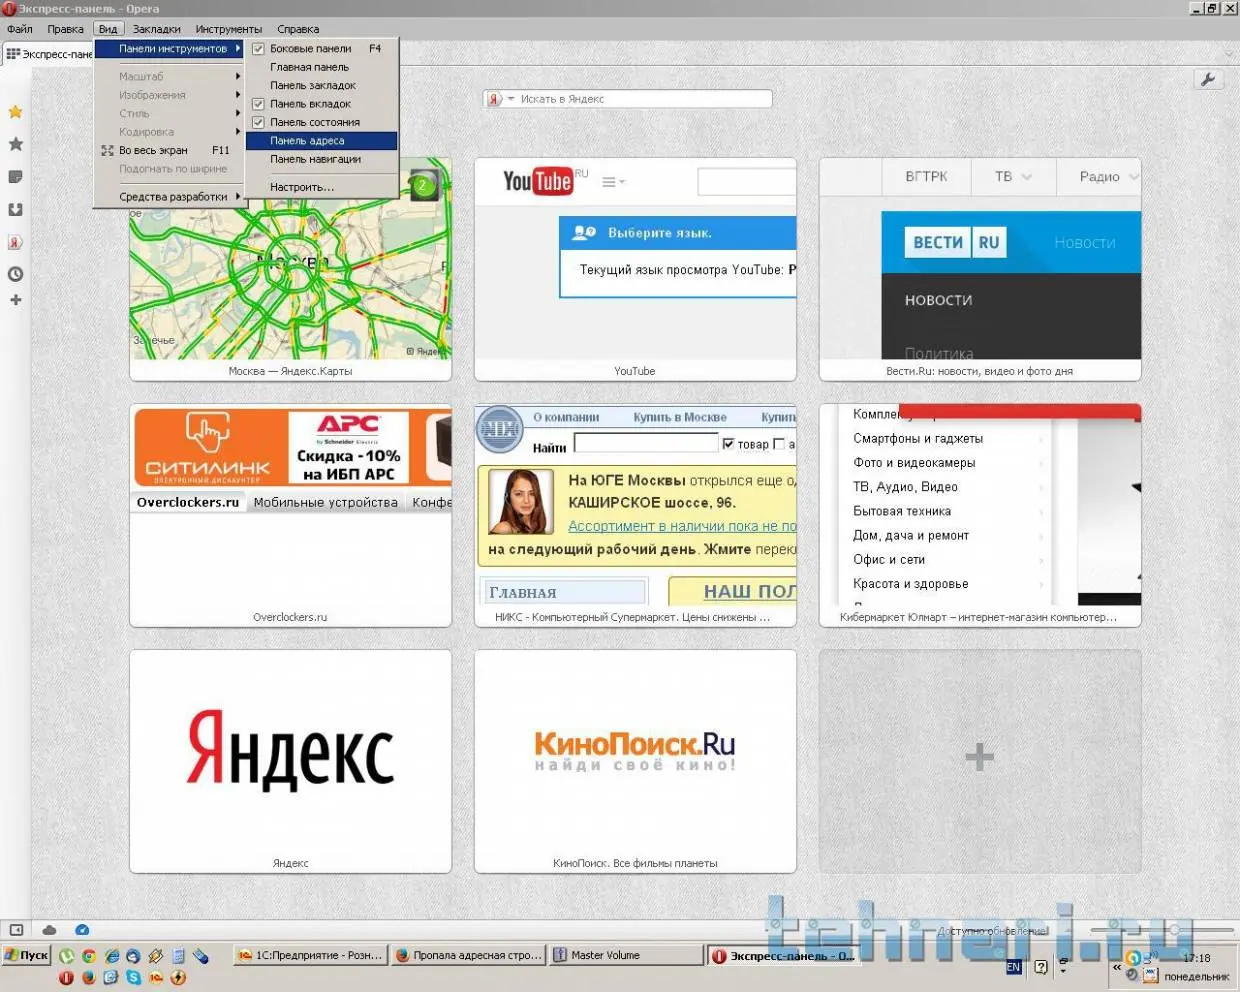This screenshot has height=992, width=1240.
Task: Click the Opera icon in quick launch
Action: pos(66,977)
